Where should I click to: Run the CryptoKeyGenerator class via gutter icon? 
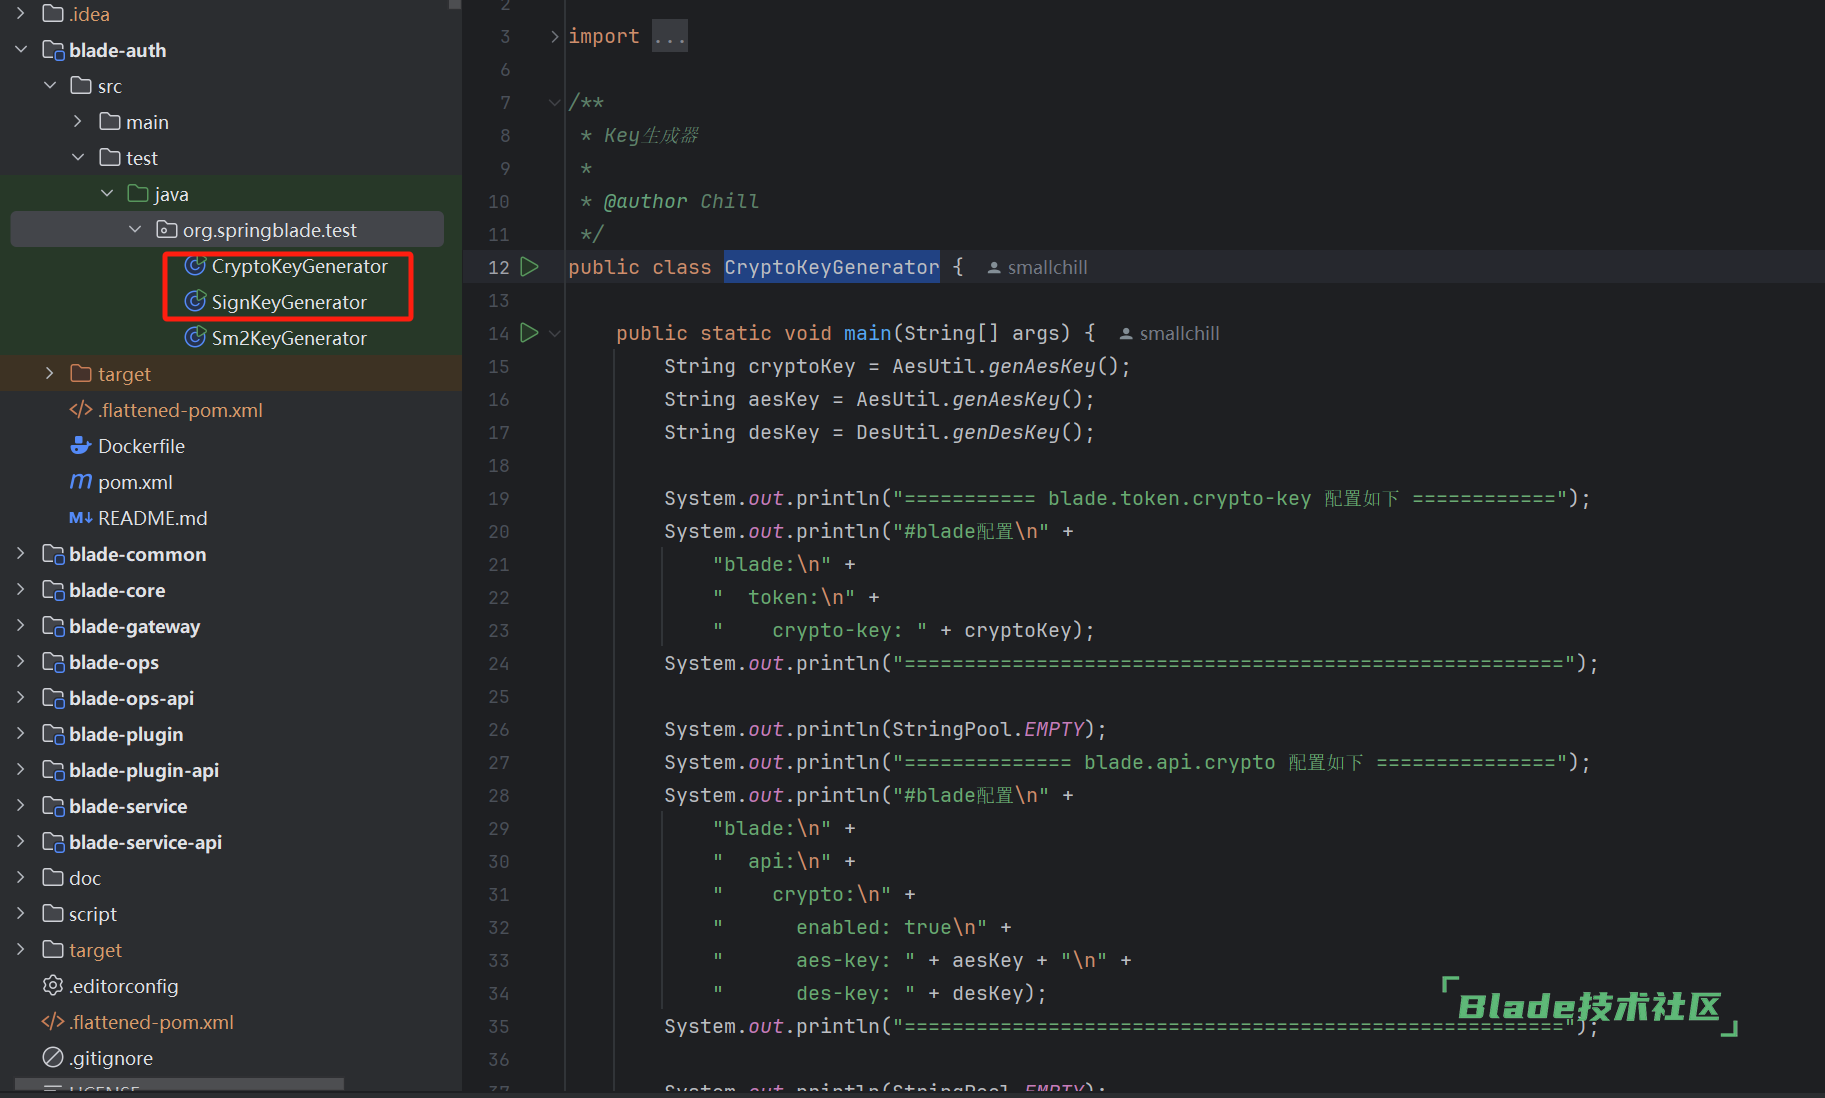(530, 267)
